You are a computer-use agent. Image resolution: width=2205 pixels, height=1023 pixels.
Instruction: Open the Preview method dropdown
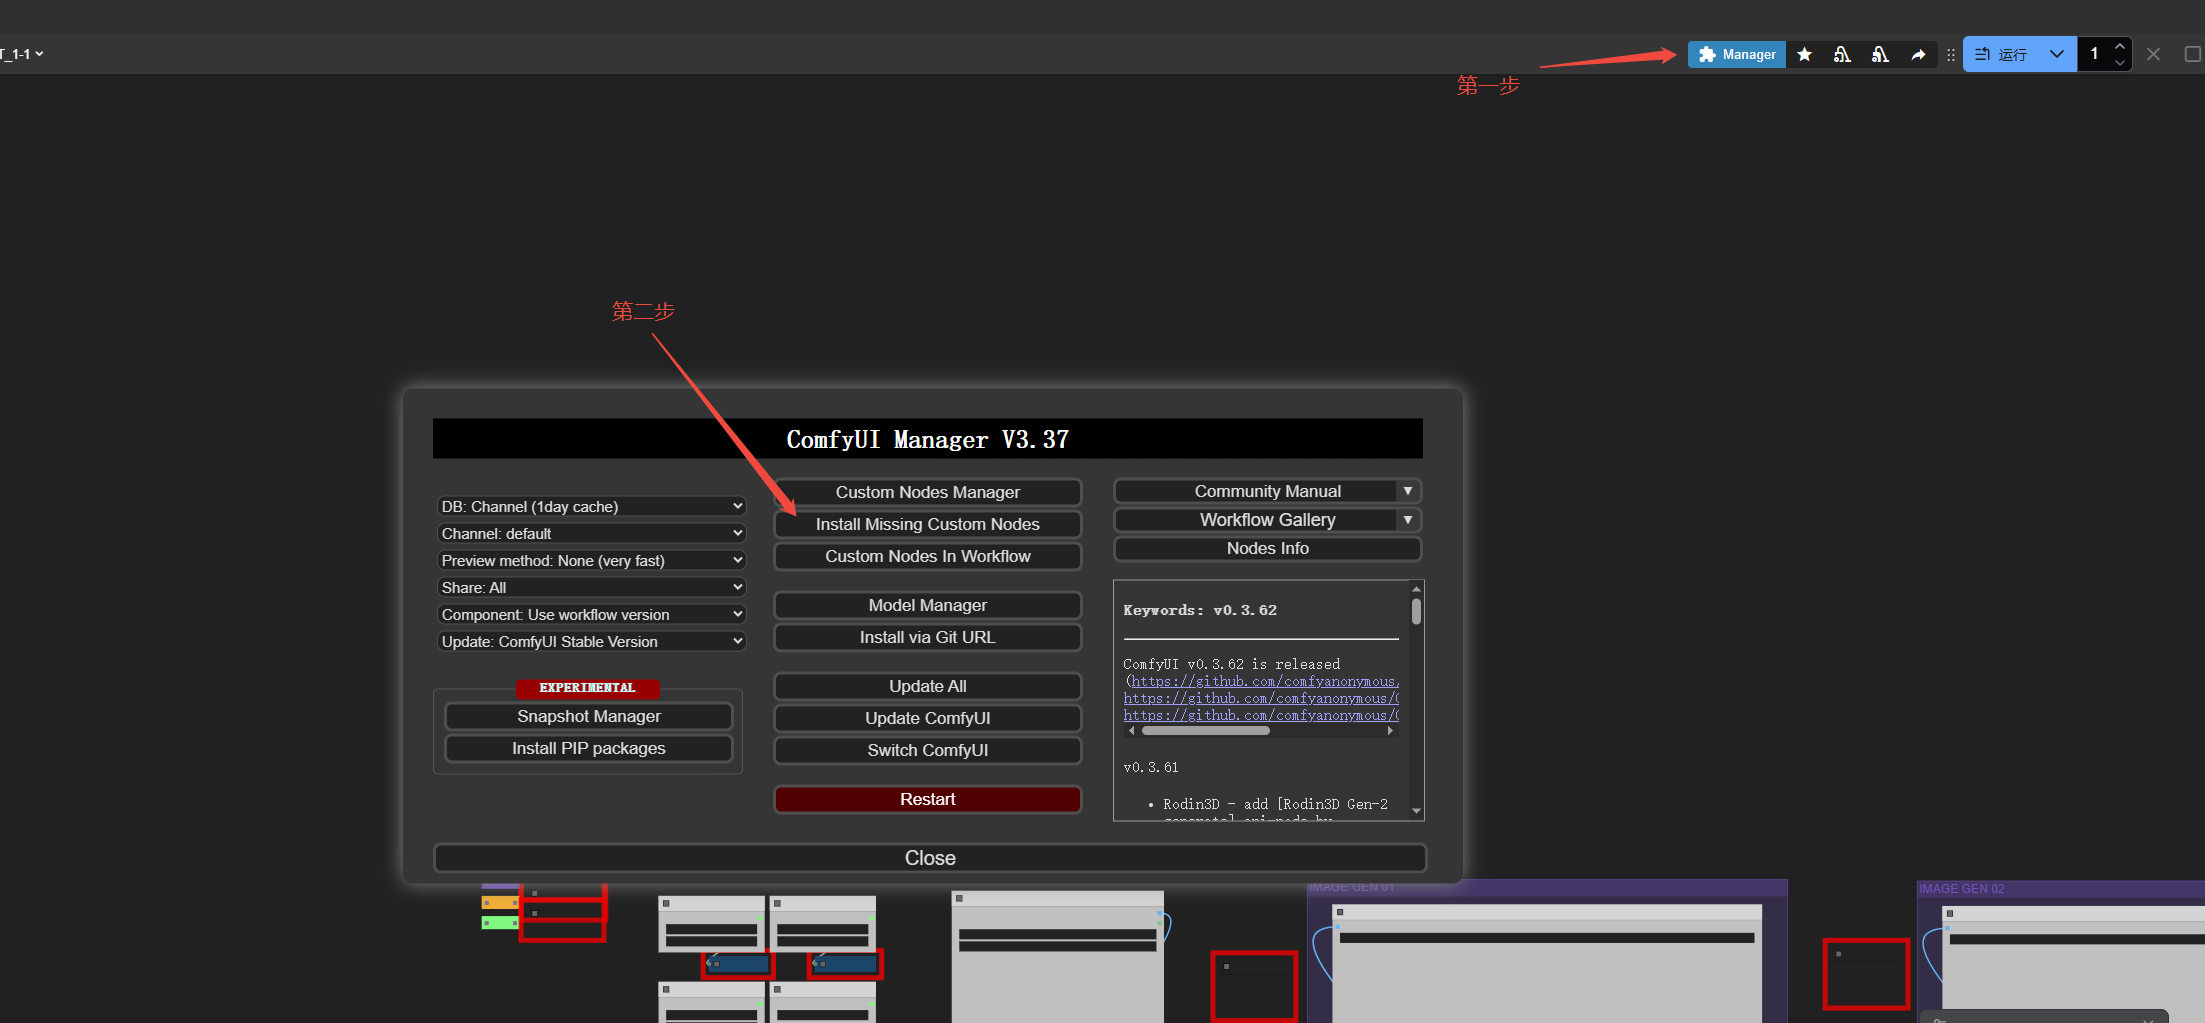click(591, 561)
